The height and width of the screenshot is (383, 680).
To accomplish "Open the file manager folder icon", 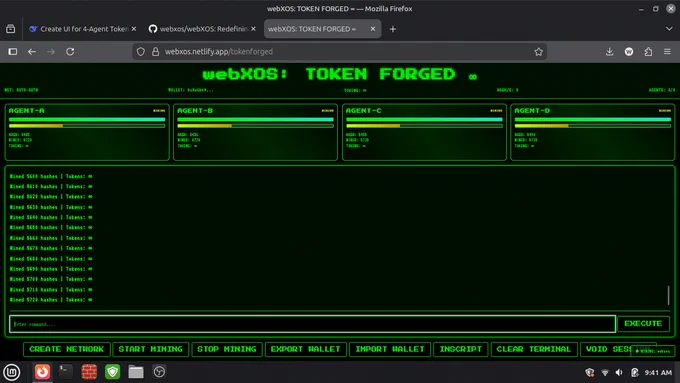I will pyautogui.click(x=136, y=372).
